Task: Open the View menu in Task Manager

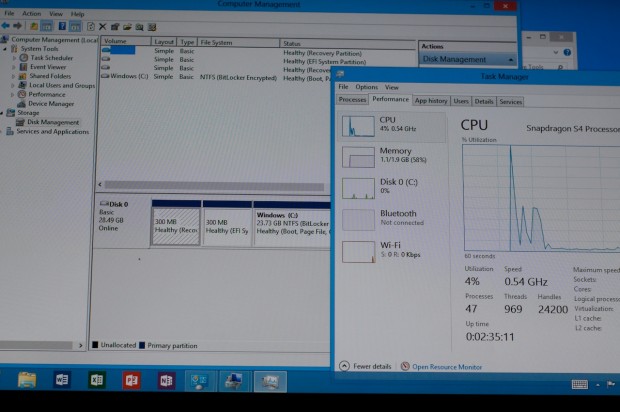Action: pos(391,87)
